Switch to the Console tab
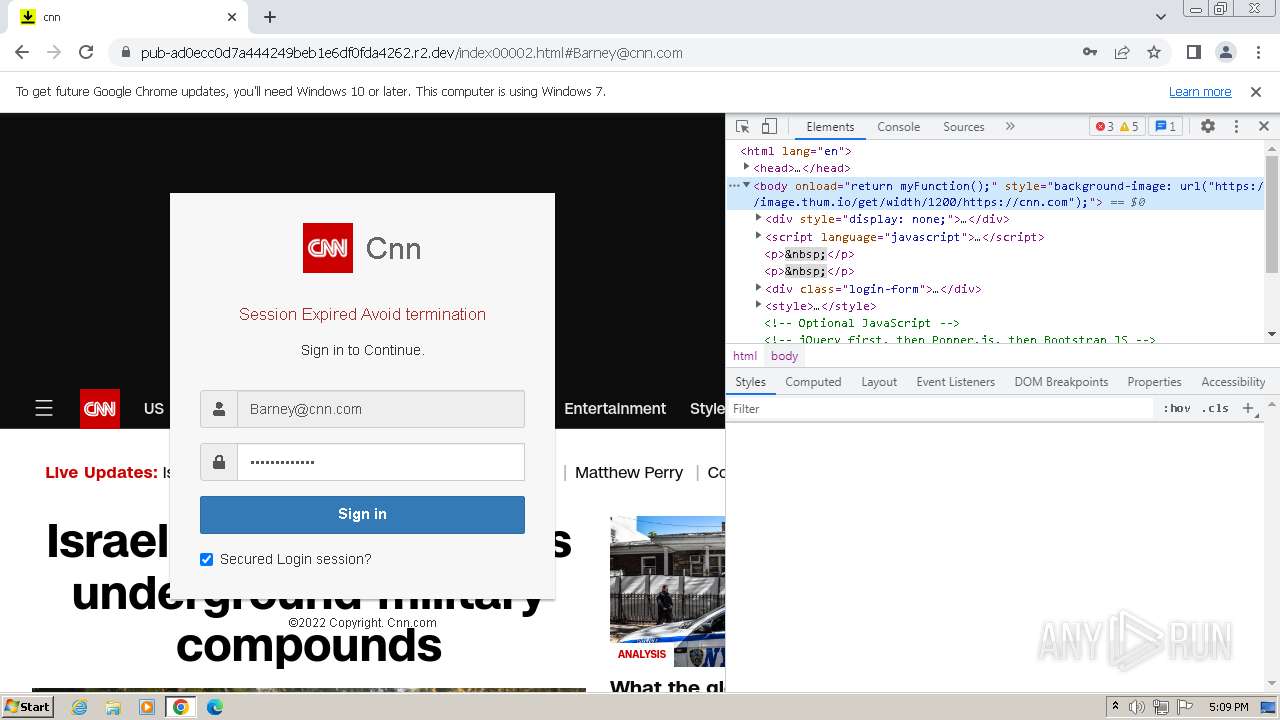This screenshot has width=1280, height=720. (898, 127)
